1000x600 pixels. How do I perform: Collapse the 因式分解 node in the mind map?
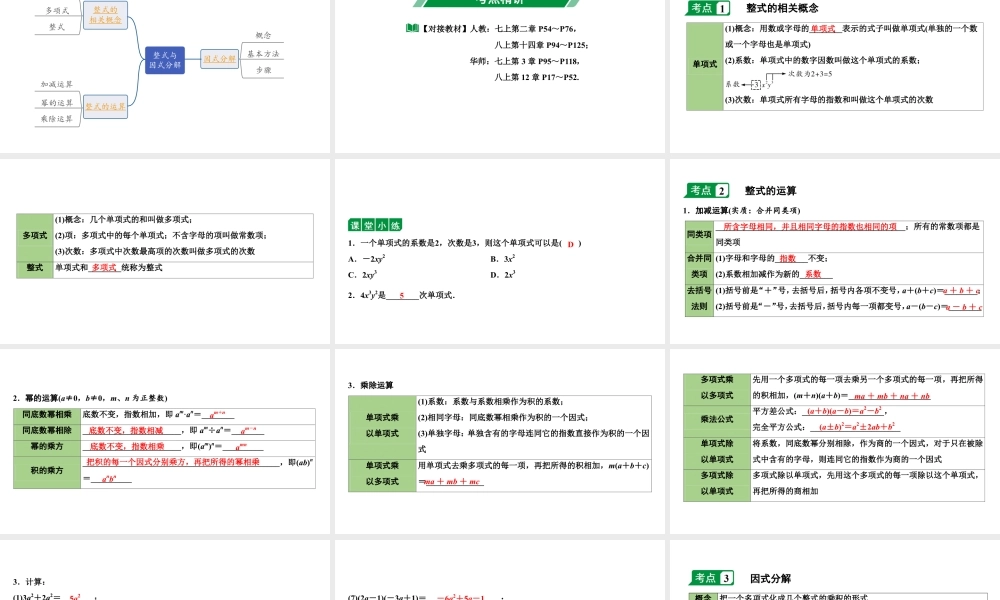[219, 58]
